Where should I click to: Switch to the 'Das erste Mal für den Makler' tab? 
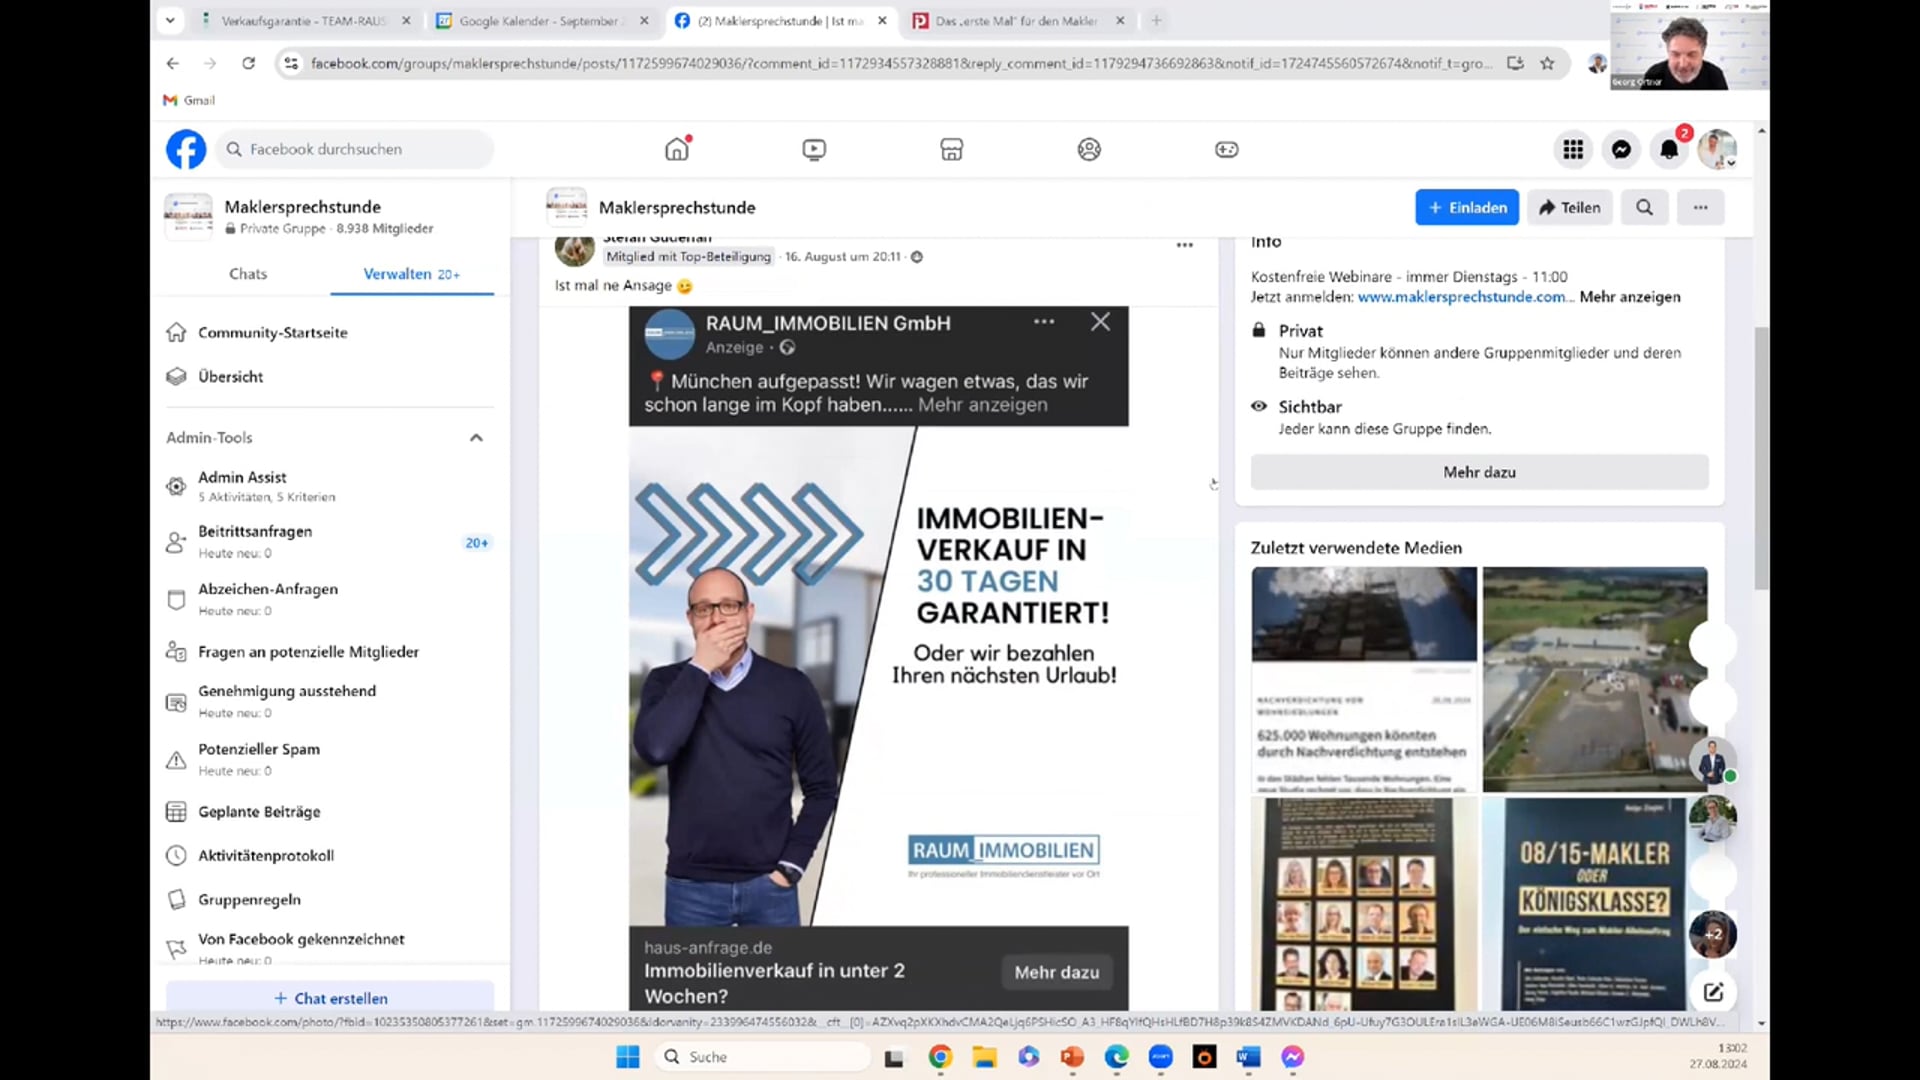pos(1017,20)
